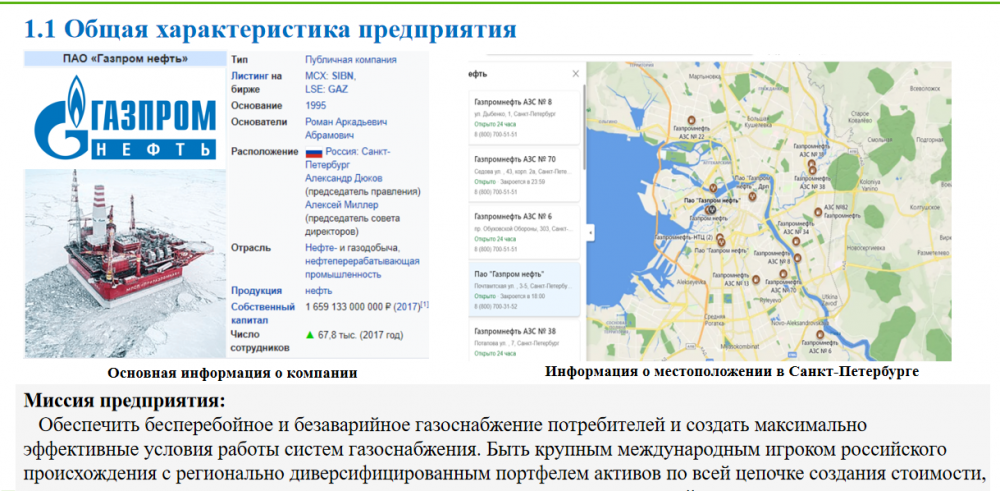Click the АЗС № 22 map marker
The width and height of the screenshot is (1000, 491).
[691, 119]
